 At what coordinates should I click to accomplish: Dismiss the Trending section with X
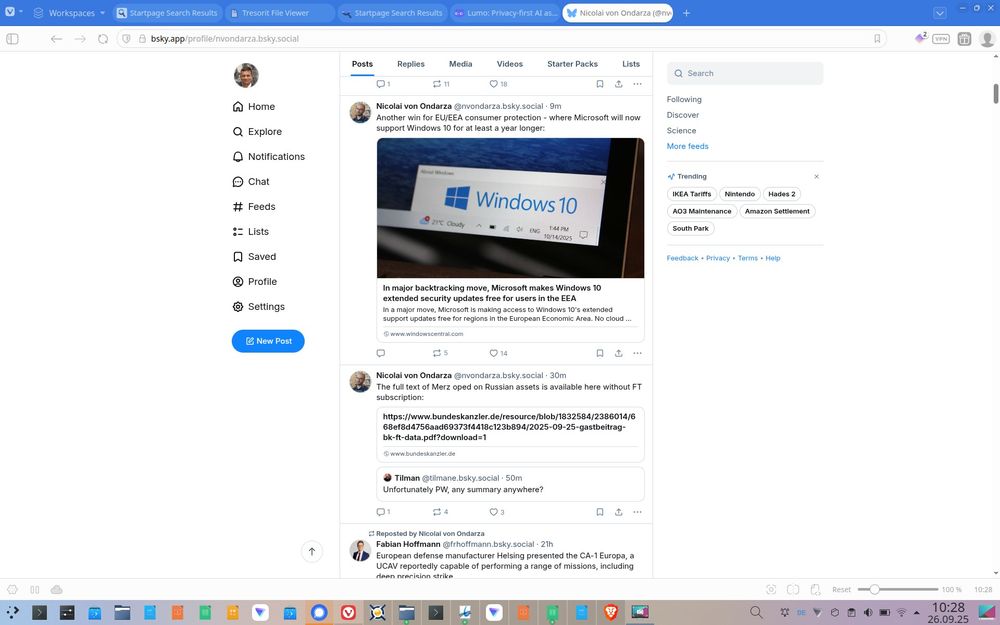point(816,177)
